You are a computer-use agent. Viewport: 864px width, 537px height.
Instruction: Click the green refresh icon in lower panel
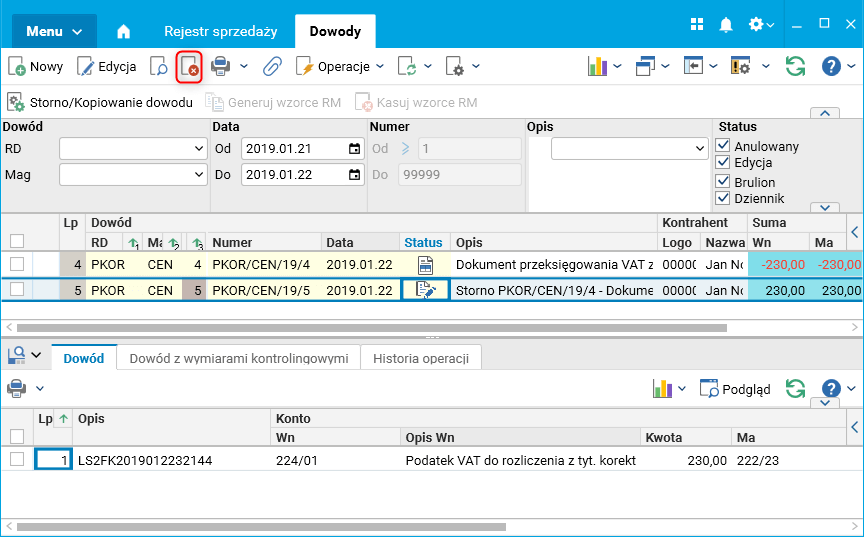pos(795,389)
